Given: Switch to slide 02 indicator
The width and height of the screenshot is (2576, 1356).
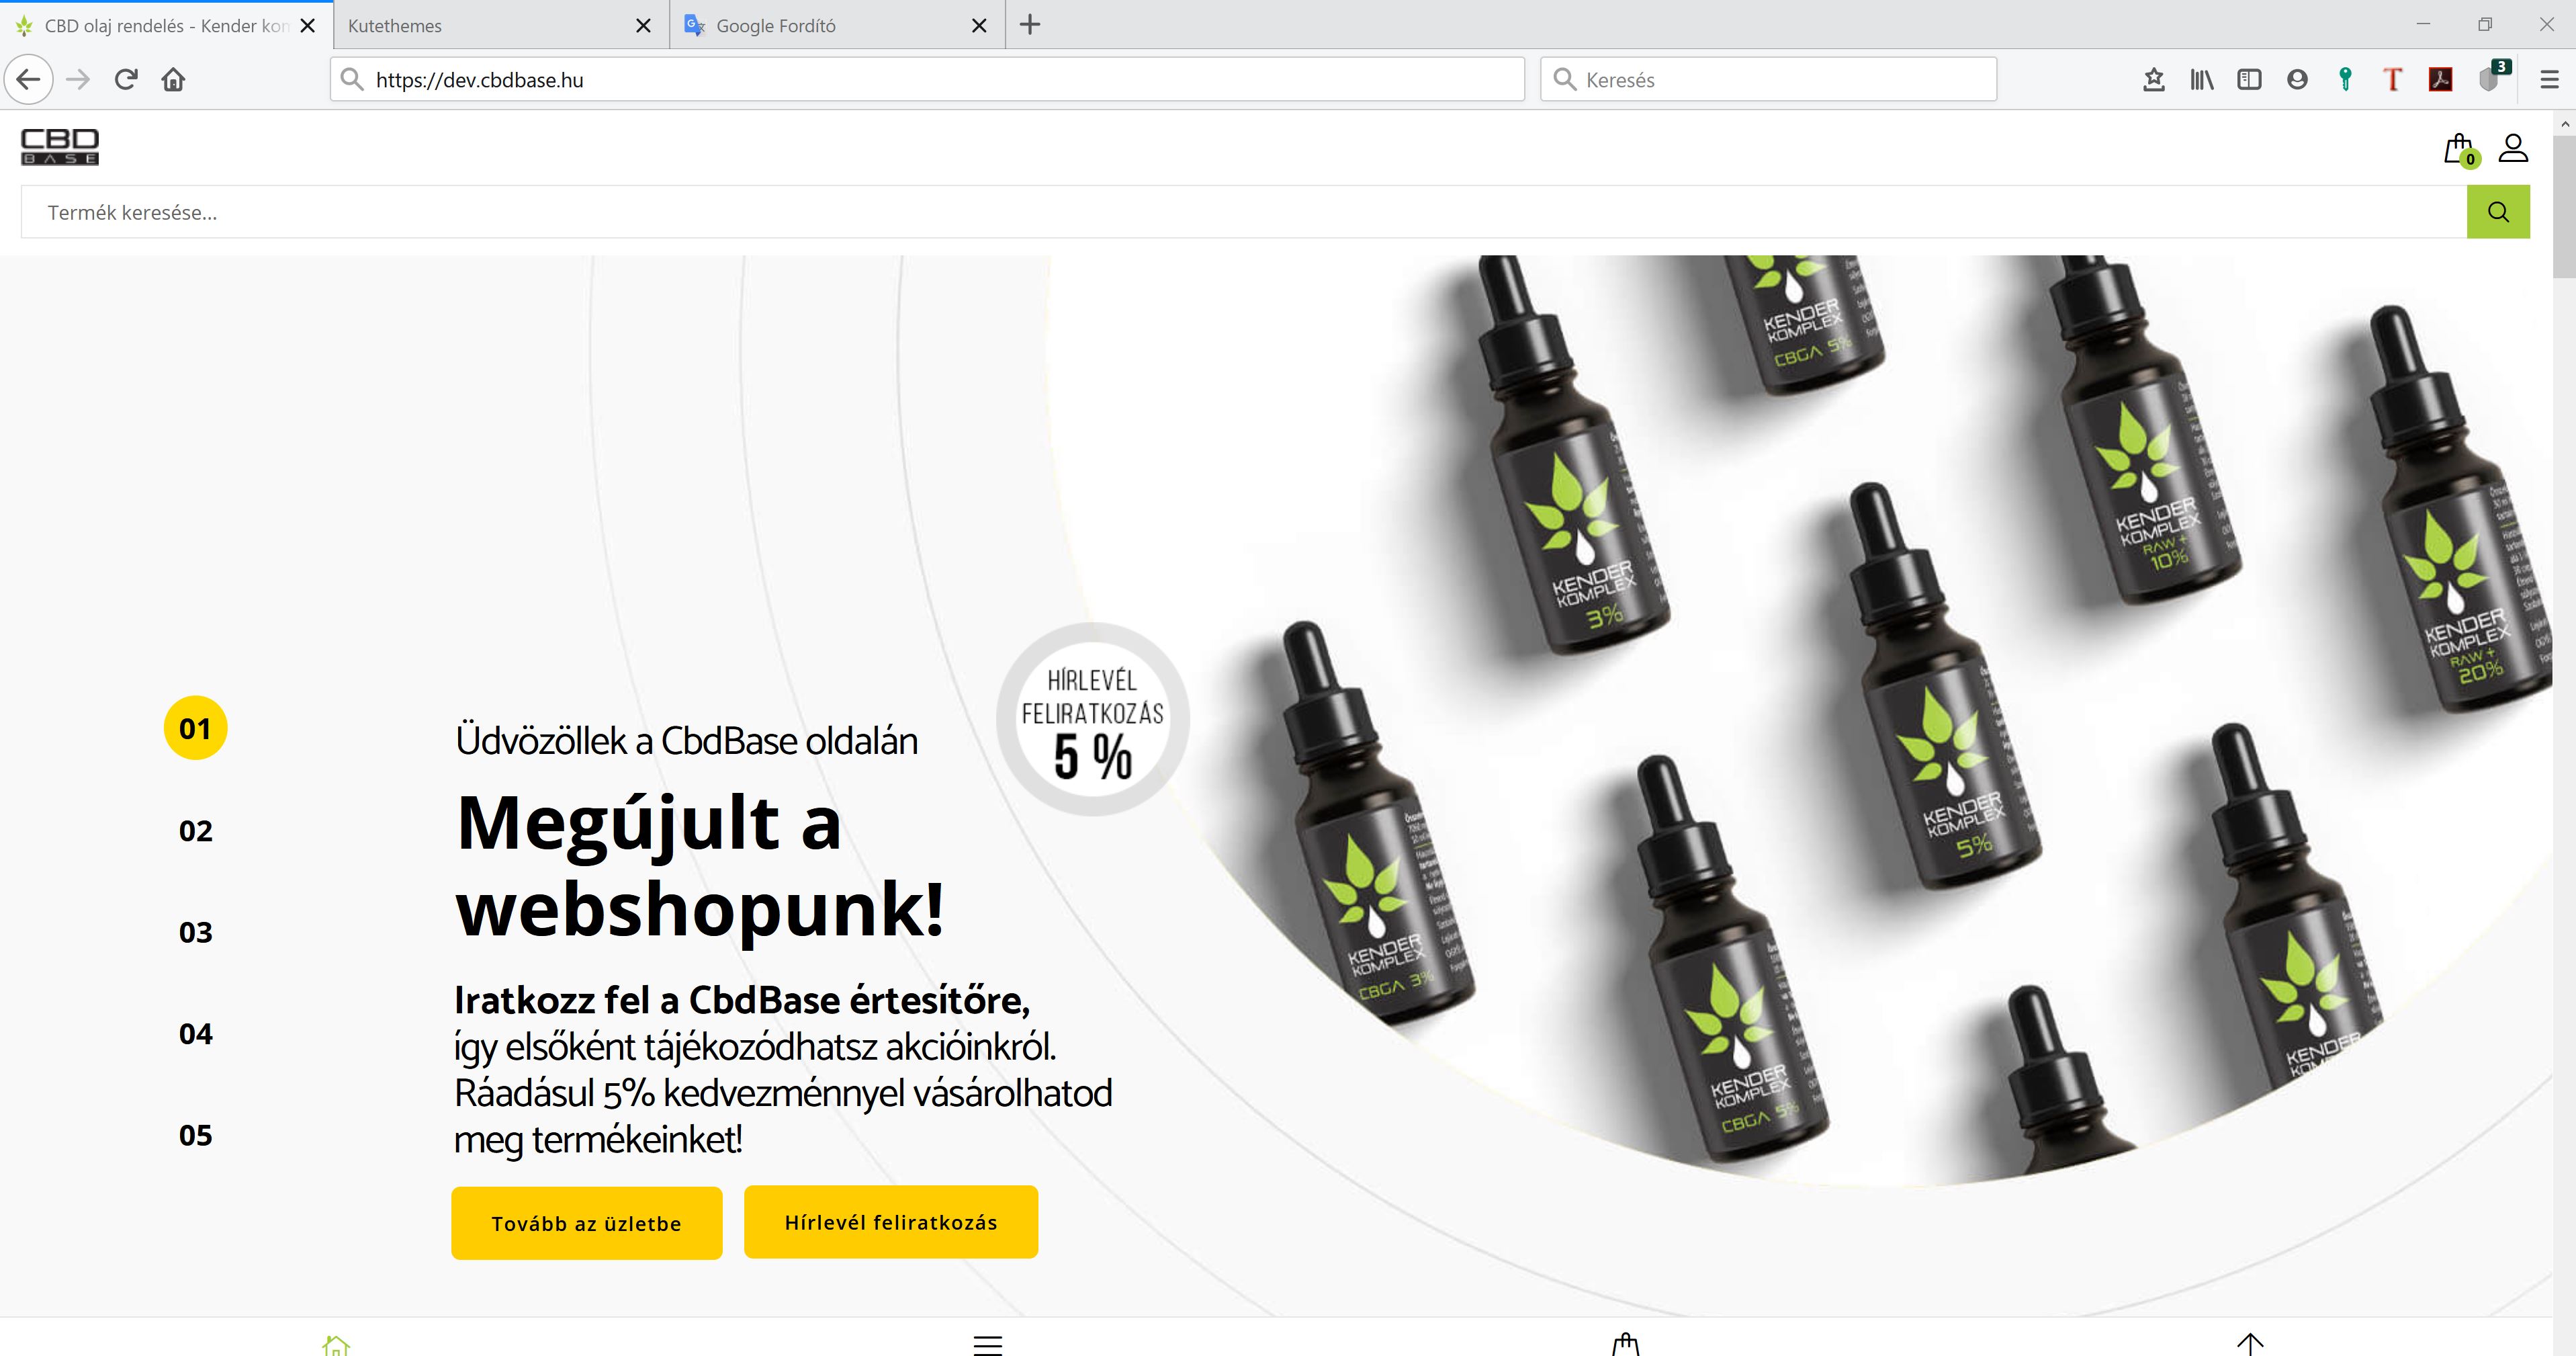Looking at the screenshot, I should click(x=196, y=831).
